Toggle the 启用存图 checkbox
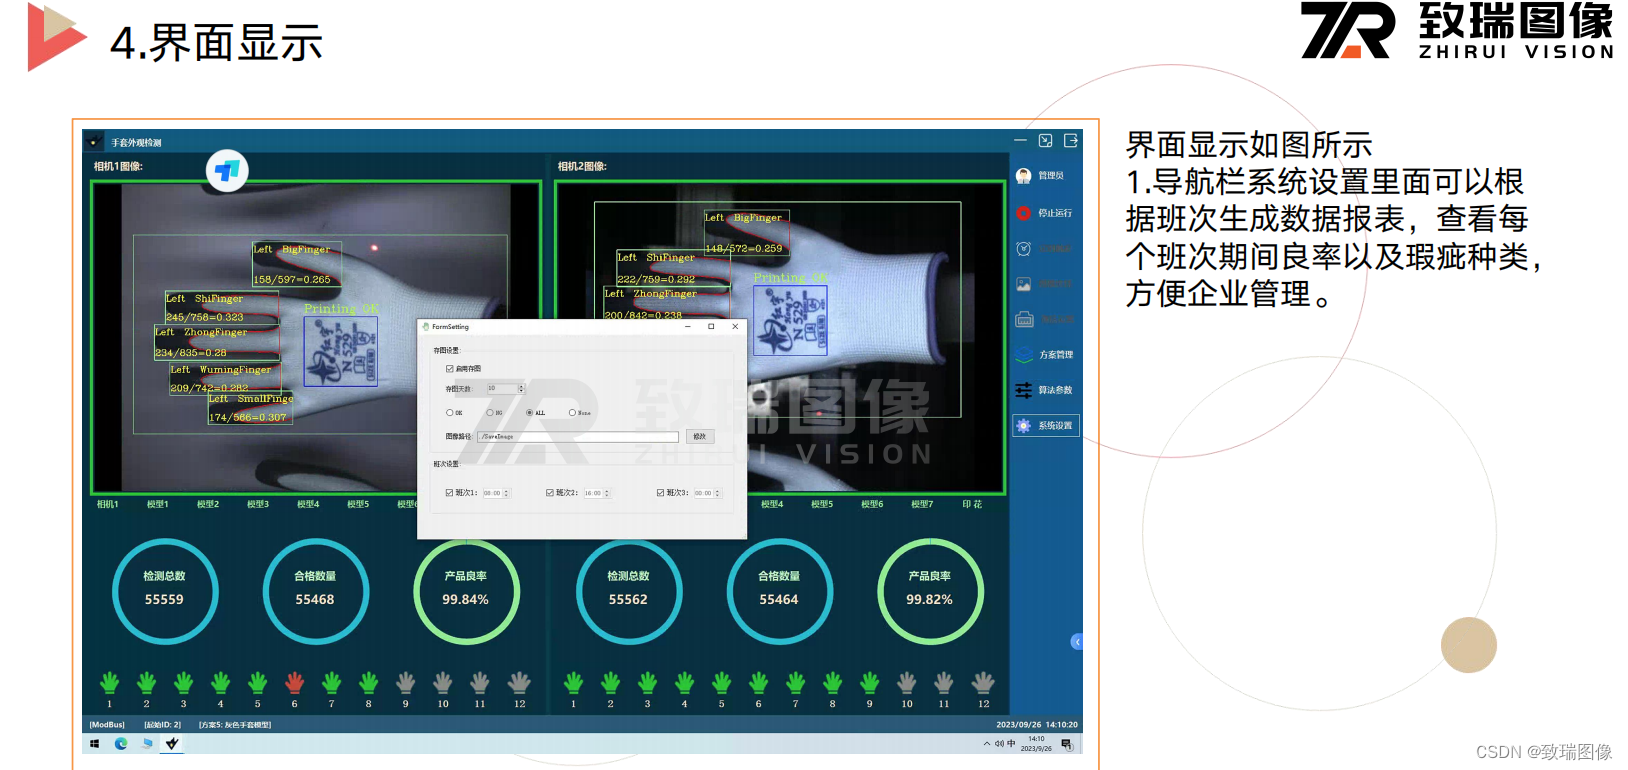1628x770 pixels. coord(449,369)
